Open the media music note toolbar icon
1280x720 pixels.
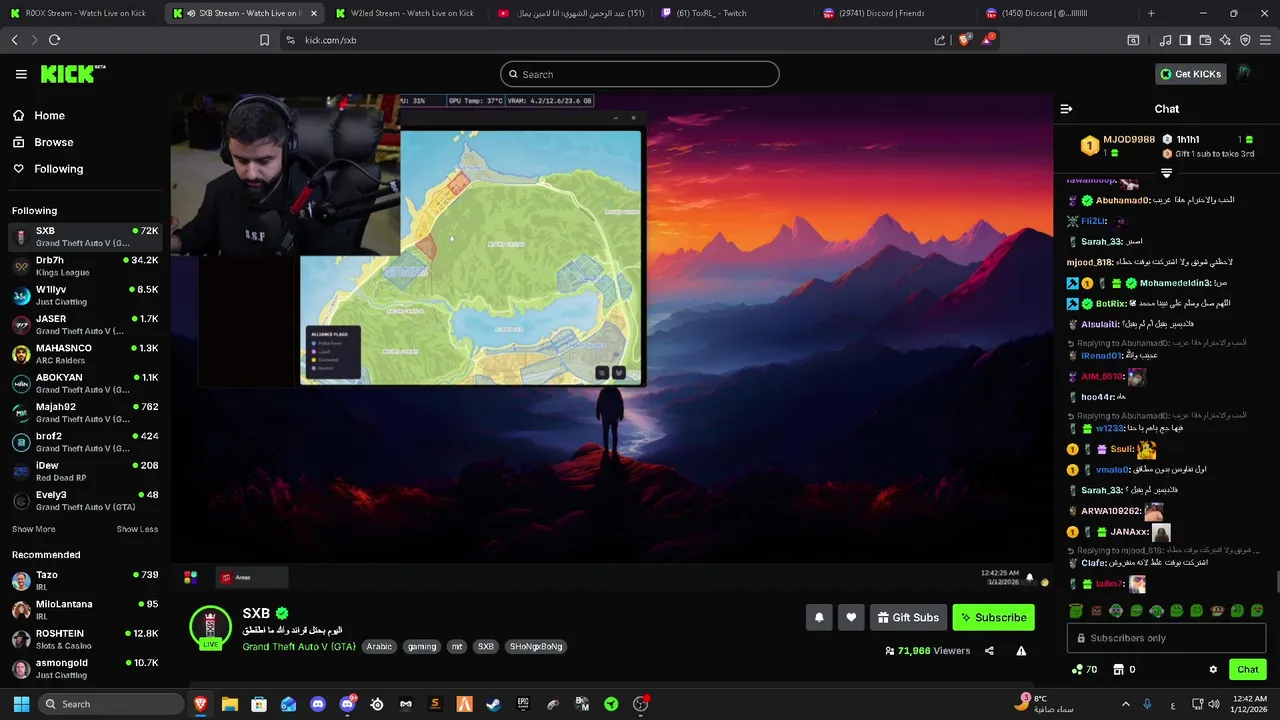pyautogui.click(x=1165, y=40)
